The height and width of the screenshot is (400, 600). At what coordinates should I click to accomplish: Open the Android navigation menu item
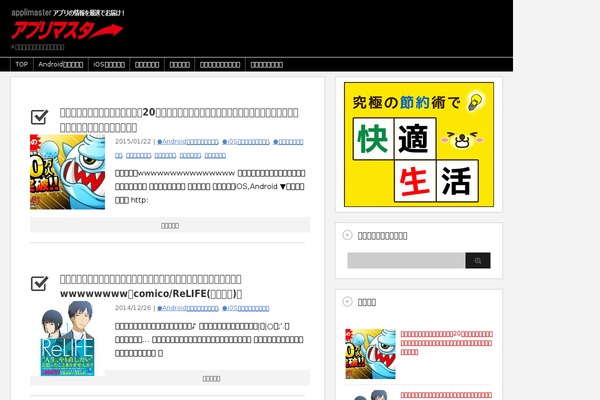pos(60,64)
